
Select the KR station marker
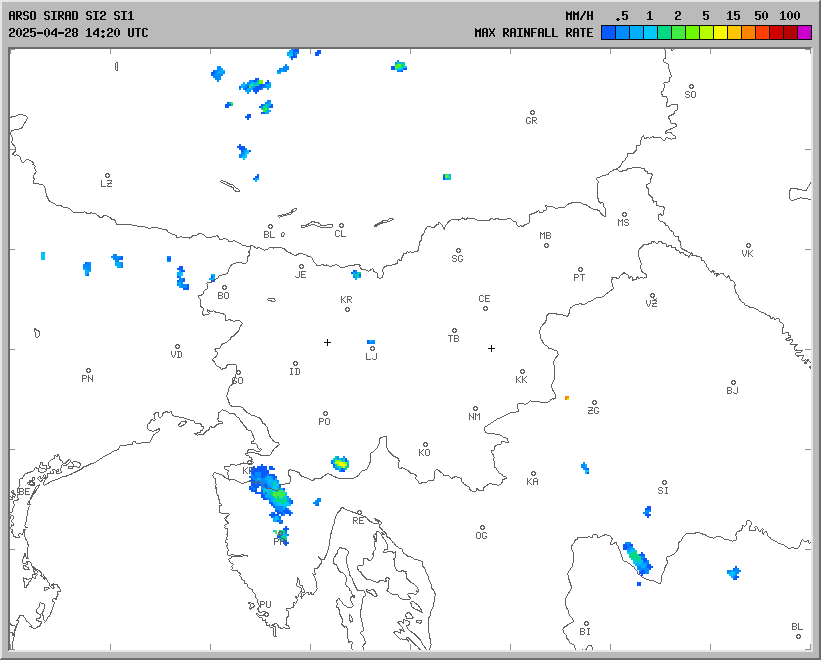tap(347, 309)
